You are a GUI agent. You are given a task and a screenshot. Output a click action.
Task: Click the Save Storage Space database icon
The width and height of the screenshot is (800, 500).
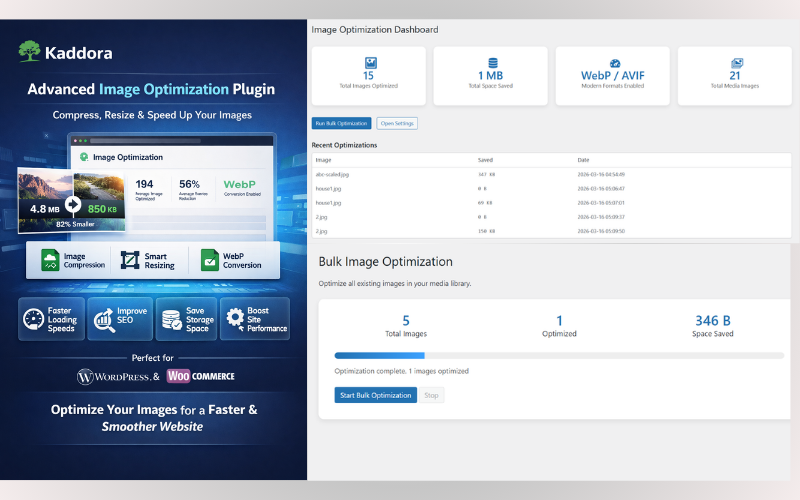click(171, 320)
